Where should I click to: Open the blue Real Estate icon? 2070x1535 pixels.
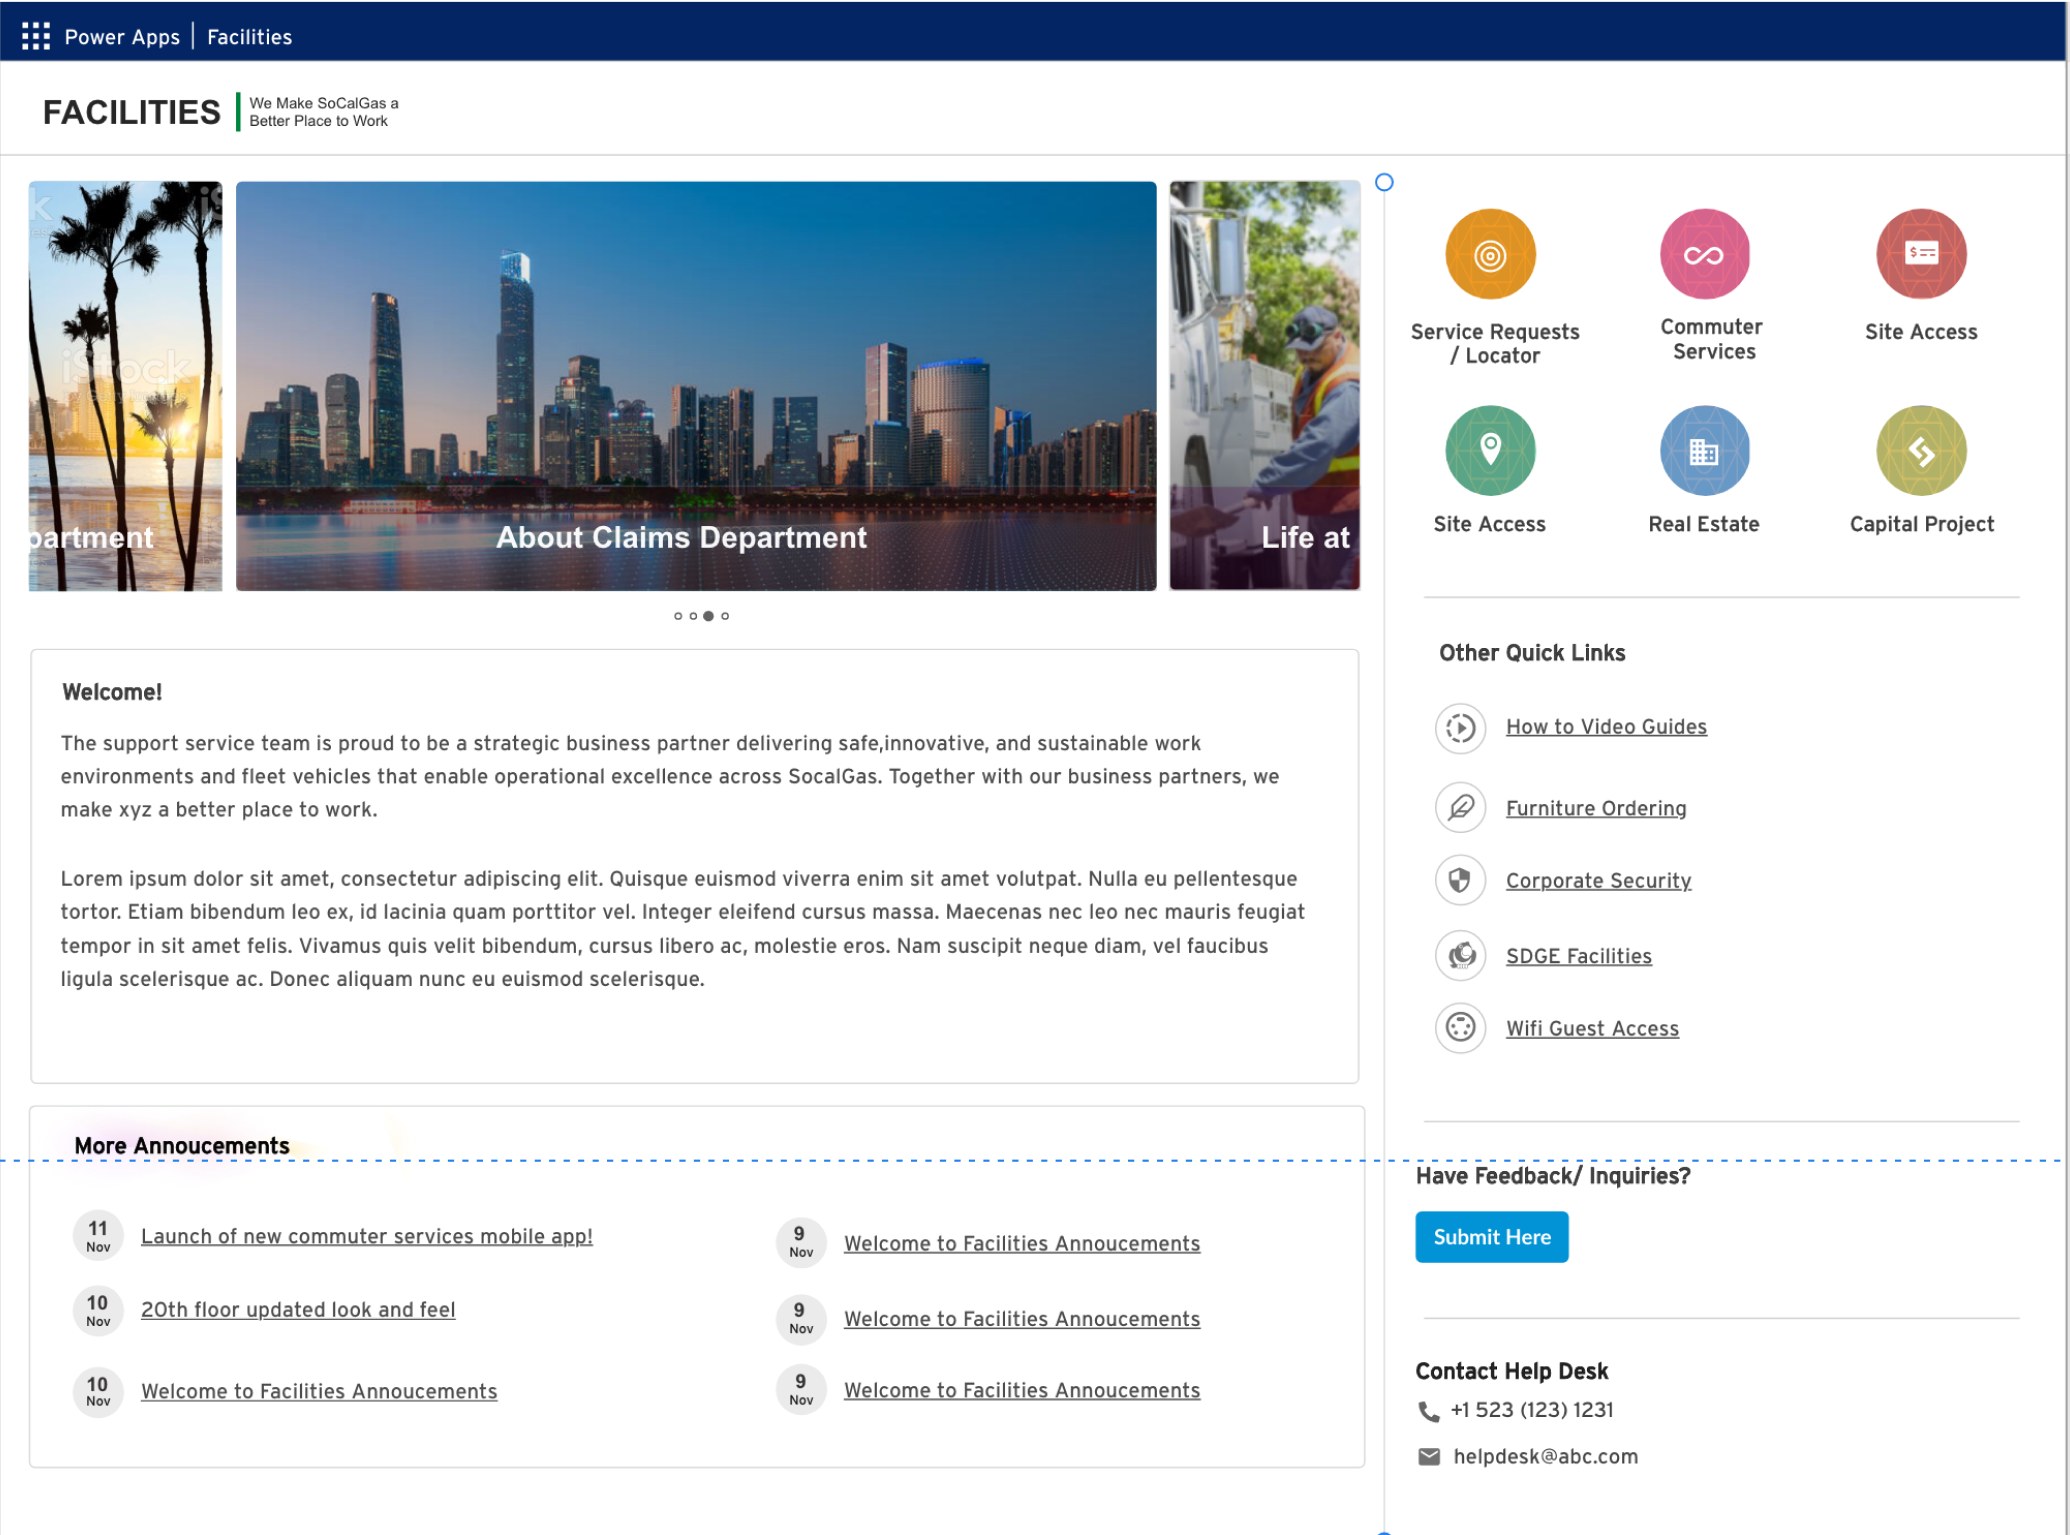(x=1704, y=450)
